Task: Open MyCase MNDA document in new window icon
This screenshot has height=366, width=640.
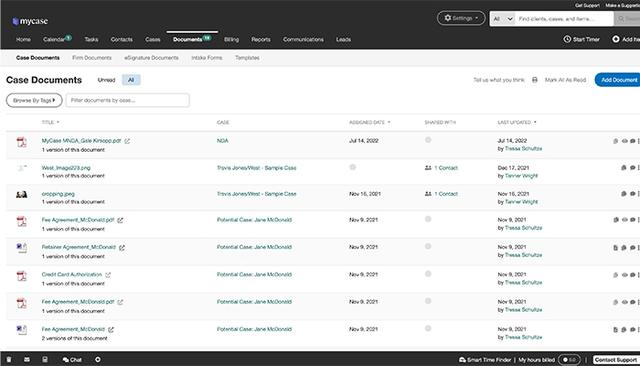Action: (127, 141)
